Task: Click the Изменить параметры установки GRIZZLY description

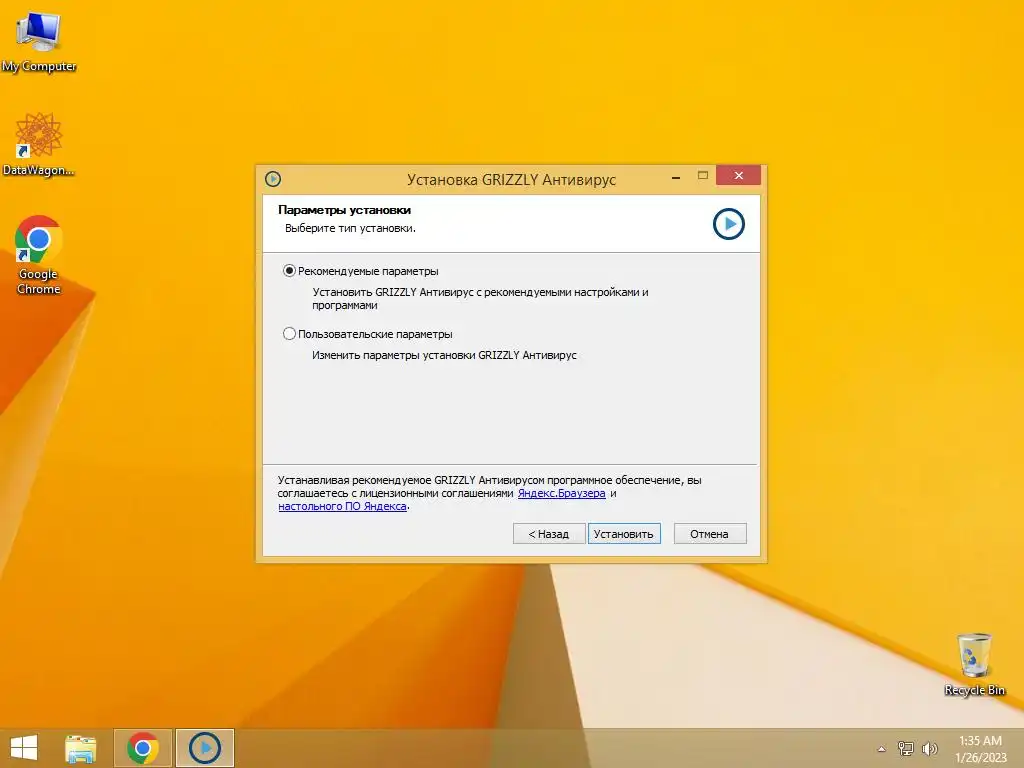Action: (x=444, y=355)
